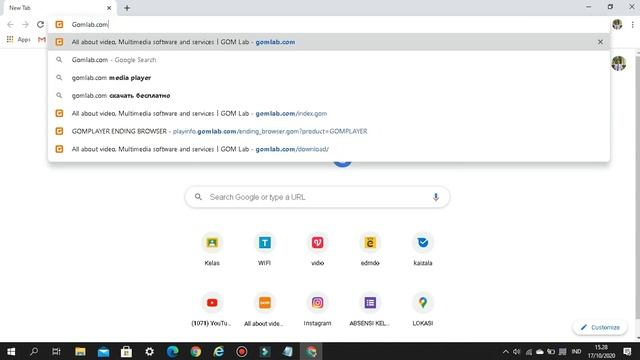The width and height of the screenshot is (640, 360).
Task: Start voice search with microphone icon
Action: [x=436, y=197]
